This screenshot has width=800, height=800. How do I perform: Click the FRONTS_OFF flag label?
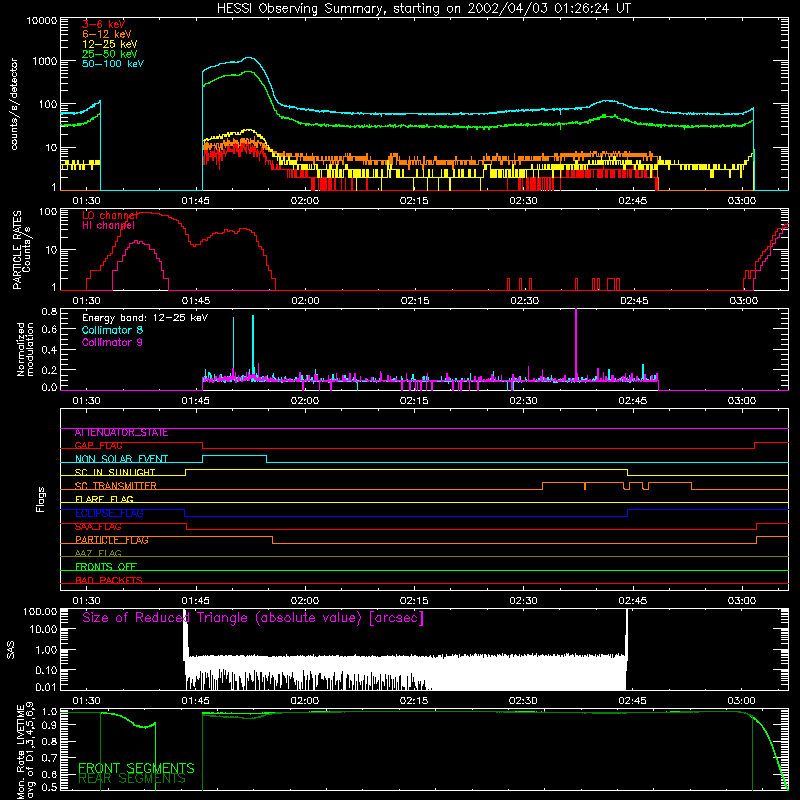coord(106,567)
